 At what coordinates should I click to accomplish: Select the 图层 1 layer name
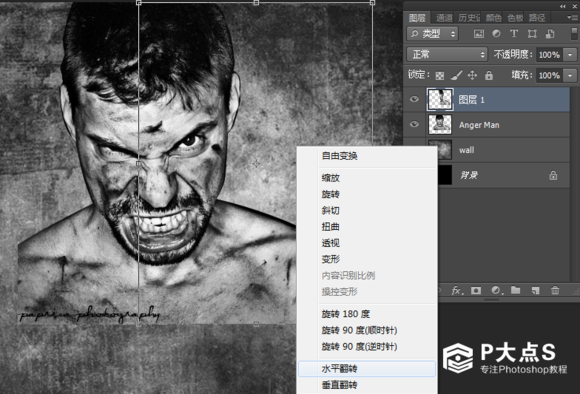(x=471, y=100)
